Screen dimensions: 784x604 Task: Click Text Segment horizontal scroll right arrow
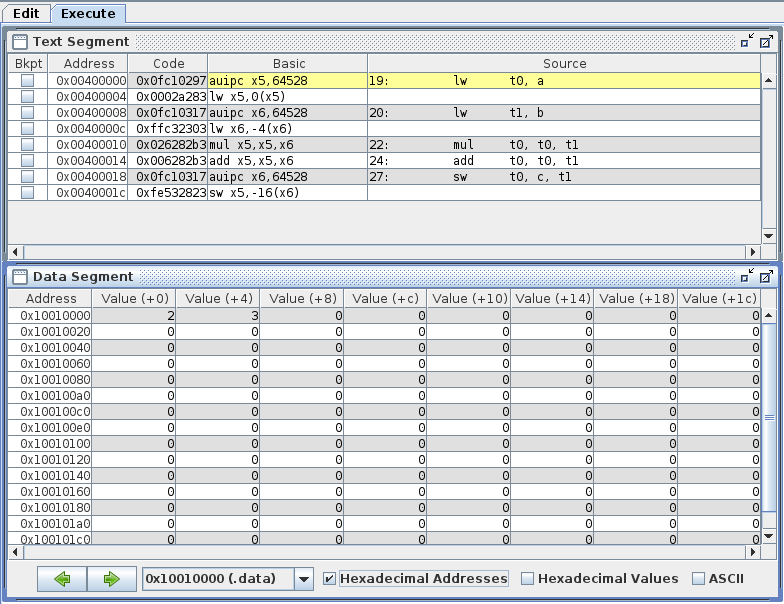point(752,252)
